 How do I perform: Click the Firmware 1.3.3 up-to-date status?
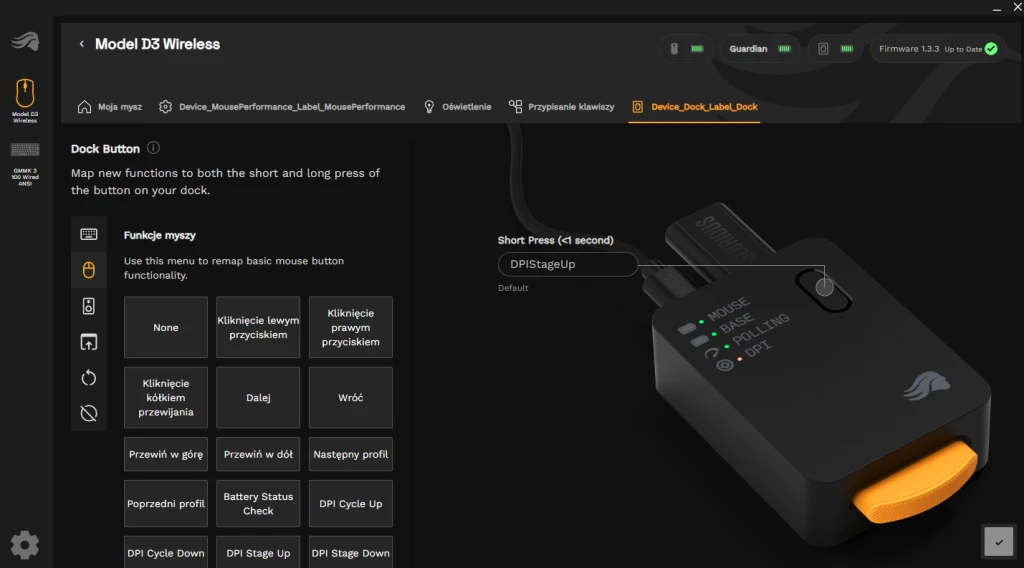tap(937, 48)
